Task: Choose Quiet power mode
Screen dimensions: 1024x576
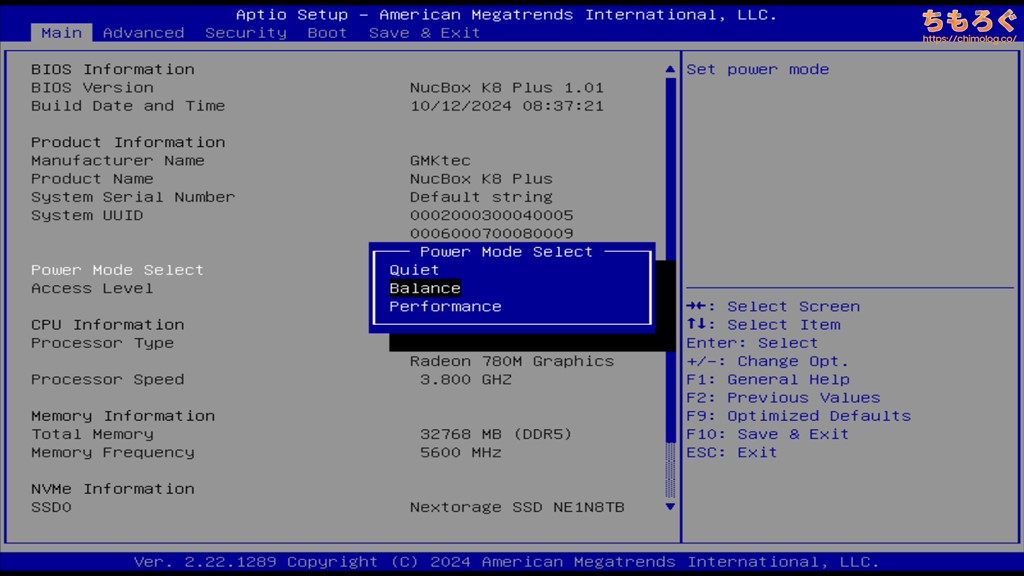Action: pyautogui.click(x=414, y=270)
